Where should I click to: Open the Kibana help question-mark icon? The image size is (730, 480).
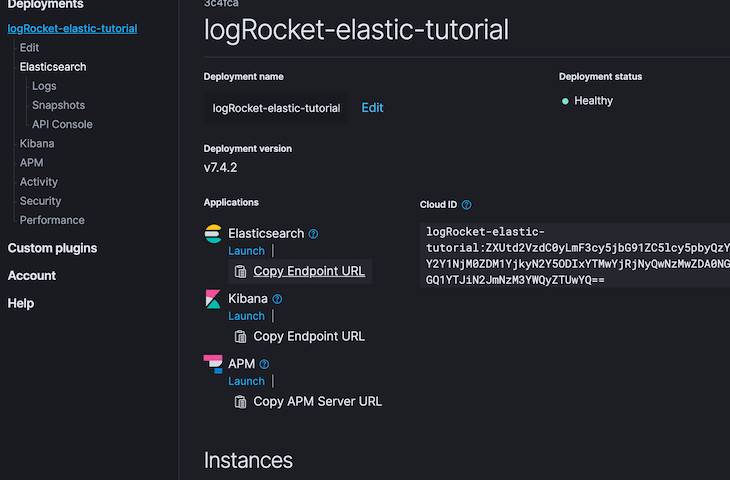[x=277, y=299]
